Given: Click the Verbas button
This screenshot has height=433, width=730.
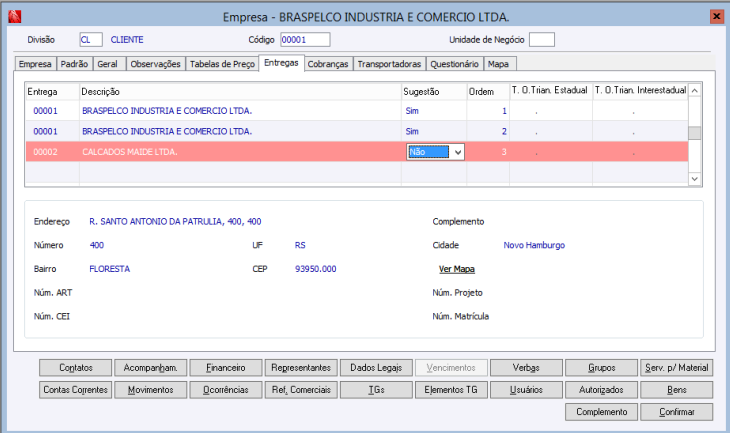Looking at the screenshot, I should pyautogui.click(x=526, y=368).
